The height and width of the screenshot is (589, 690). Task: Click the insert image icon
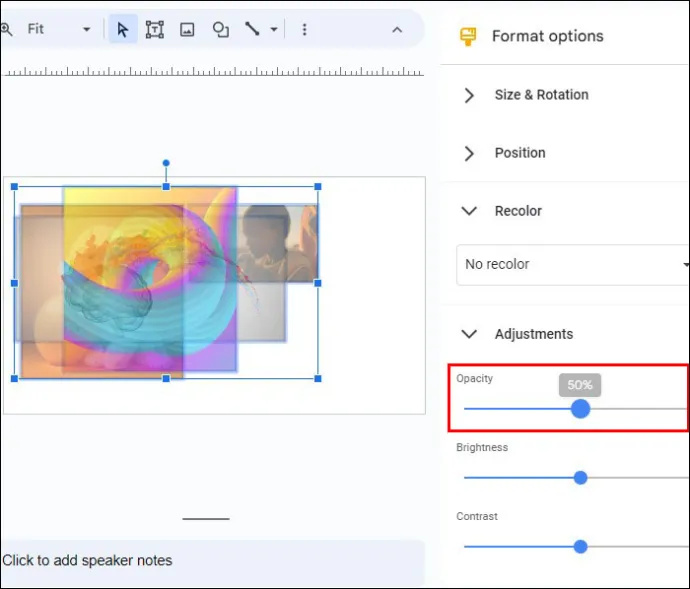(x=187, y=29)
